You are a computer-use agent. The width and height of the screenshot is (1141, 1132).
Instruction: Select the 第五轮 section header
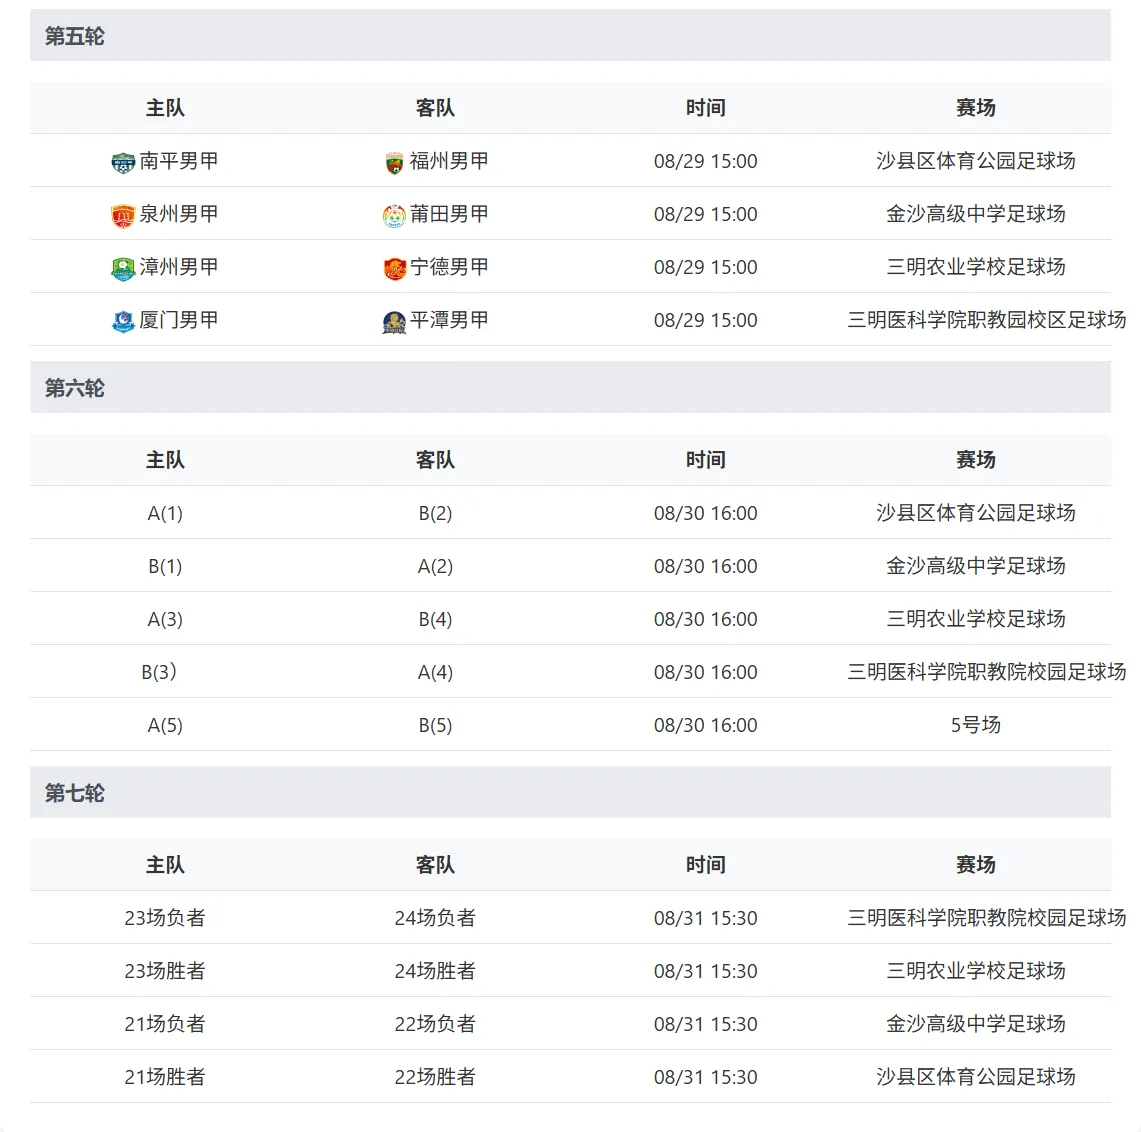(x=570, y=35)
